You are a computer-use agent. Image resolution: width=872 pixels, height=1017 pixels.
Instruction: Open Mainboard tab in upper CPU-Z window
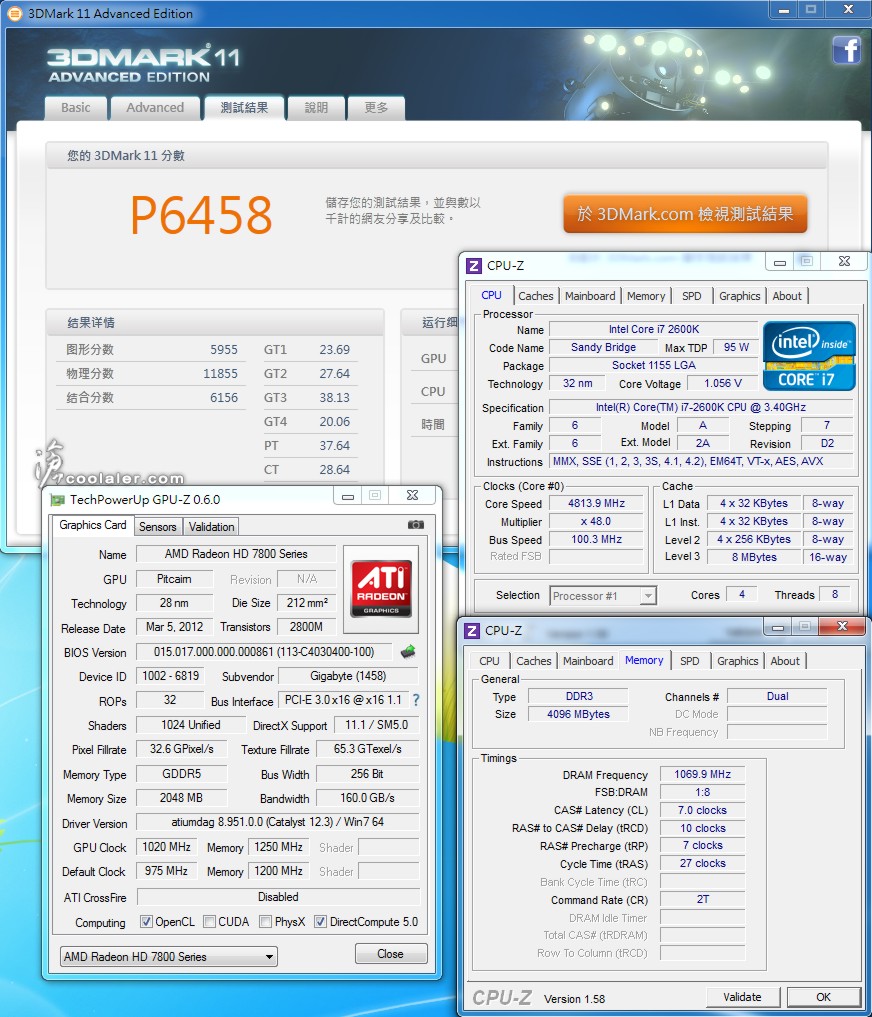coord(590,296)
